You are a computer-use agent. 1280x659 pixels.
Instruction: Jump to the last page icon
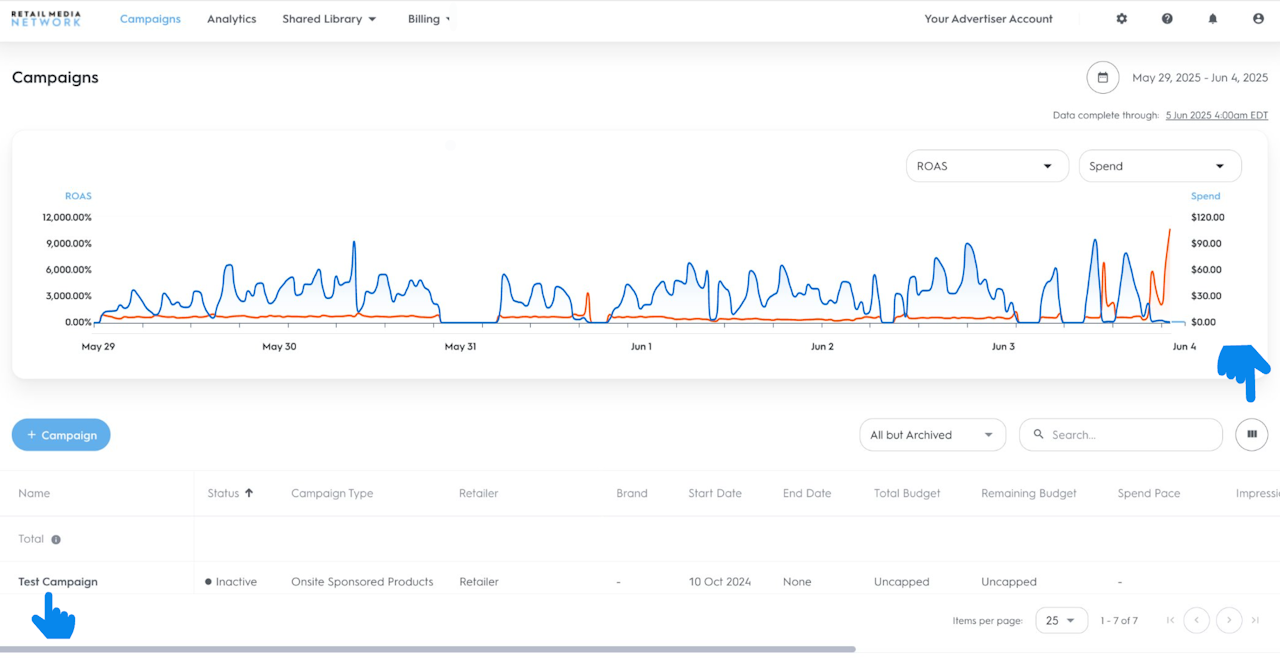pyautogui.click(x=1255, y=621)
